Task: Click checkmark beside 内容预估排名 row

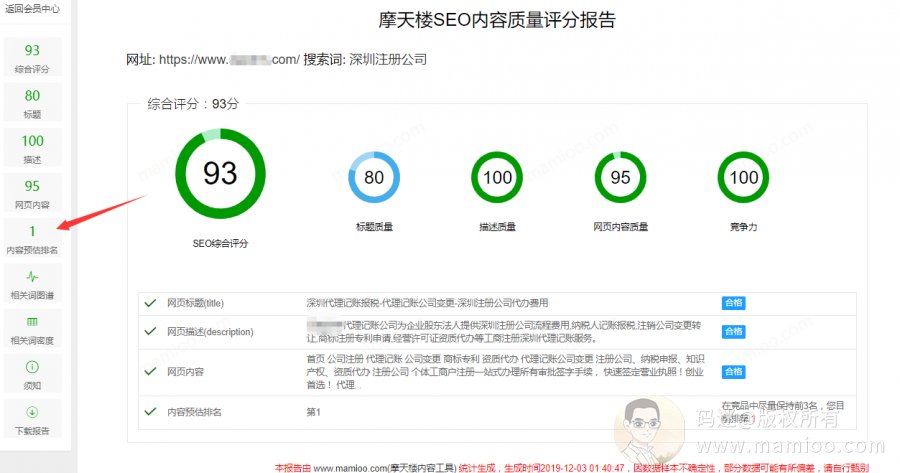Action: click(150, 411)
